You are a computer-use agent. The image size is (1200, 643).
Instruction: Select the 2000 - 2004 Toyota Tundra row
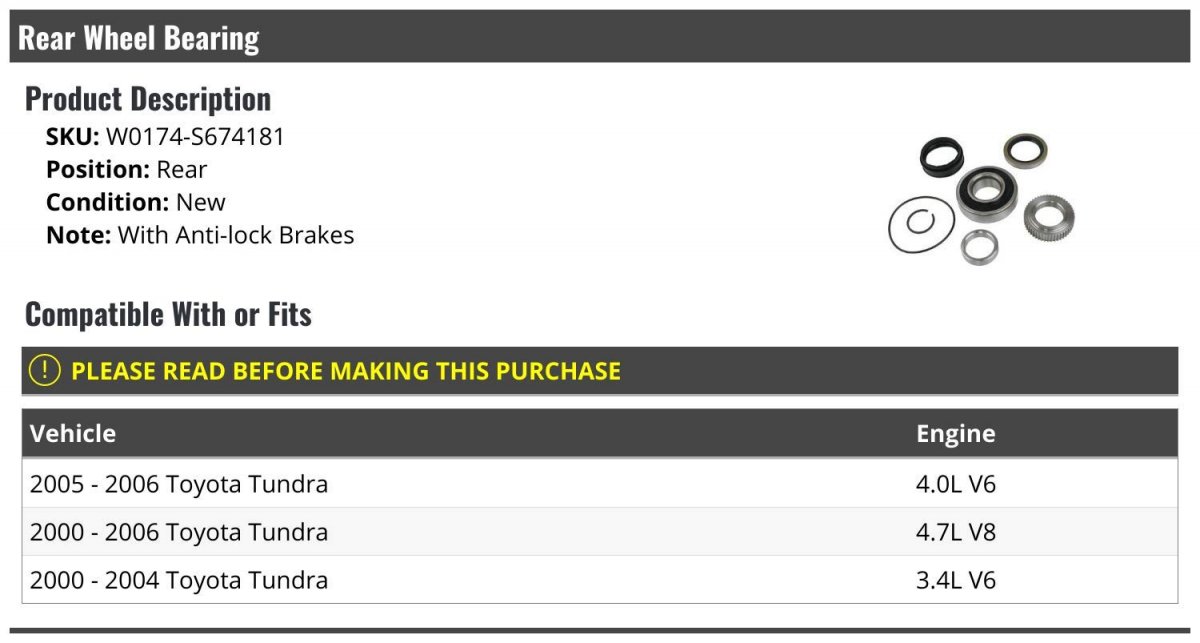[x=600, y=580]
